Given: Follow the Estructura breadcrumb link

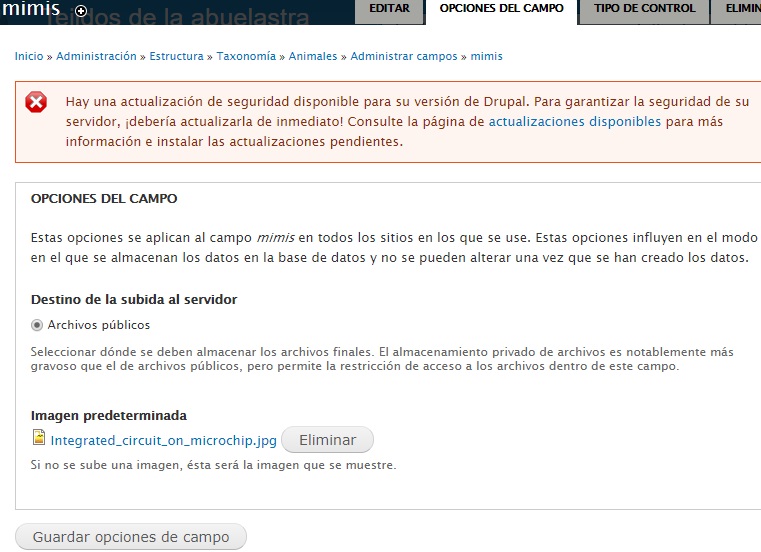Looking at the screenshot, I should [177, 56].
